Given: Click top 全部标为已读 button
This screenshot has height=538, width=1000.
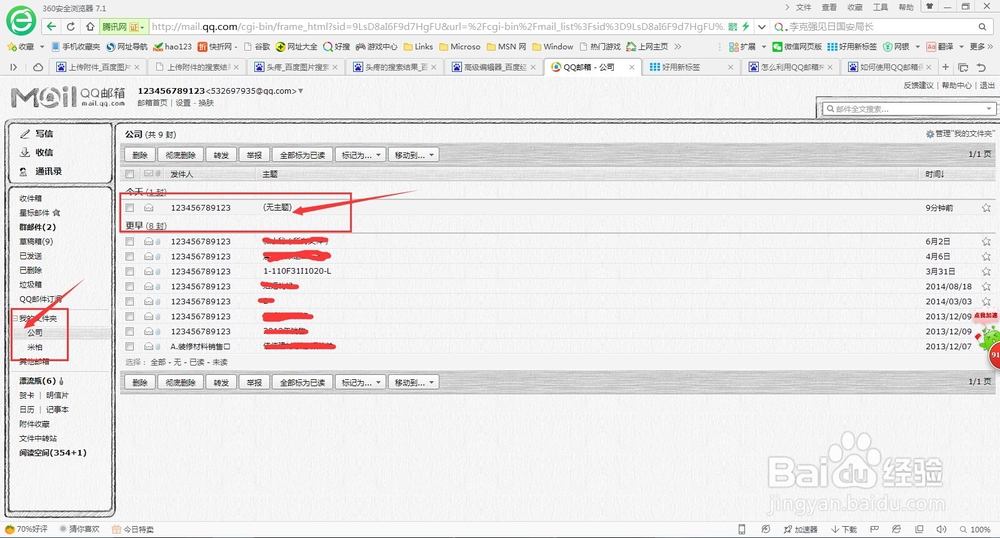Looking at the screenshot, I should point(302,155).
